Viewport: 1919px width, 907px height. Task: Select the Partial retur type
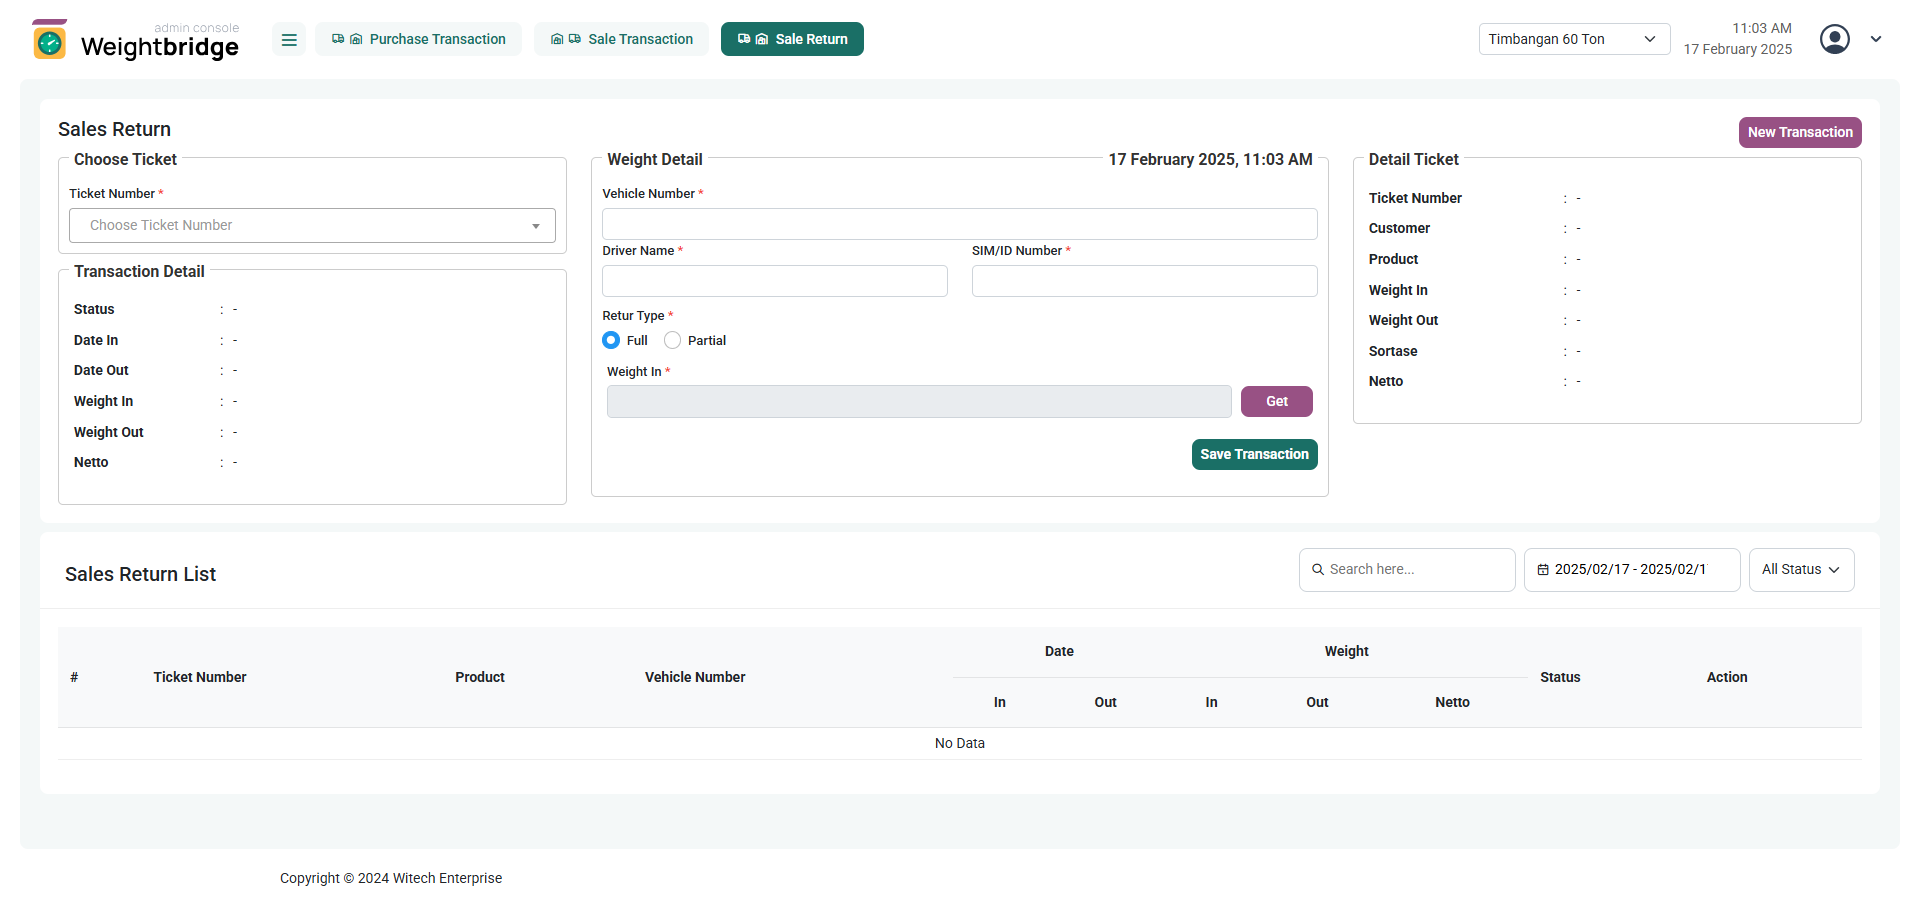(x=673, y=341)
